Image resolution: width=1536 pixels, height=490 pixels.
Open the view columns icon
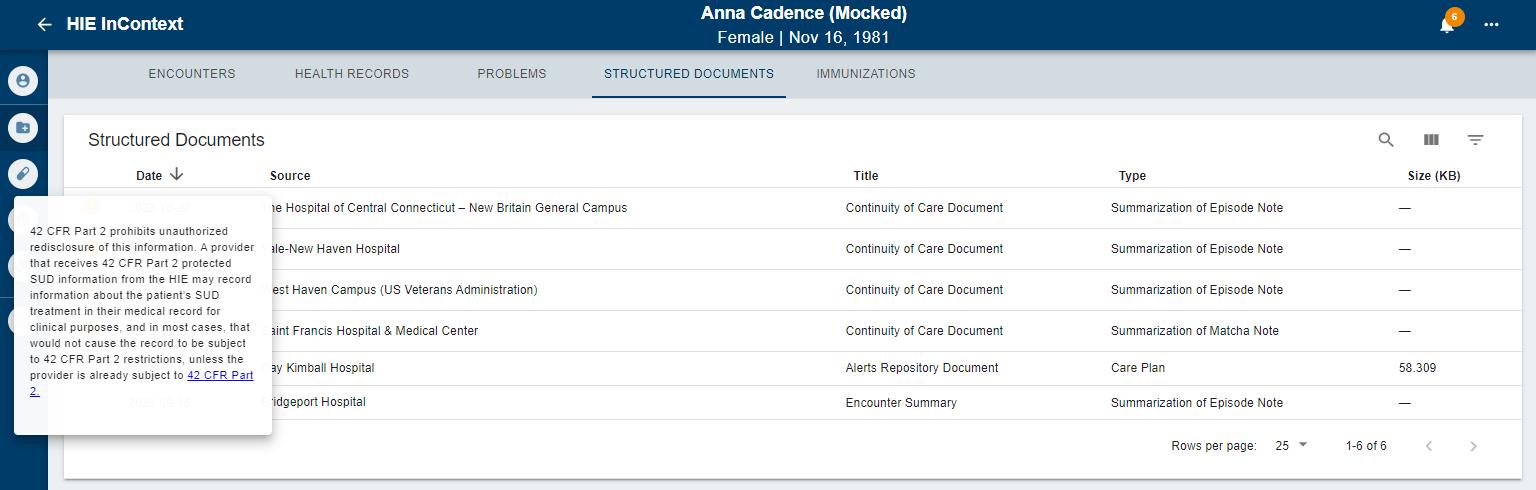(x=1431, y=140)
